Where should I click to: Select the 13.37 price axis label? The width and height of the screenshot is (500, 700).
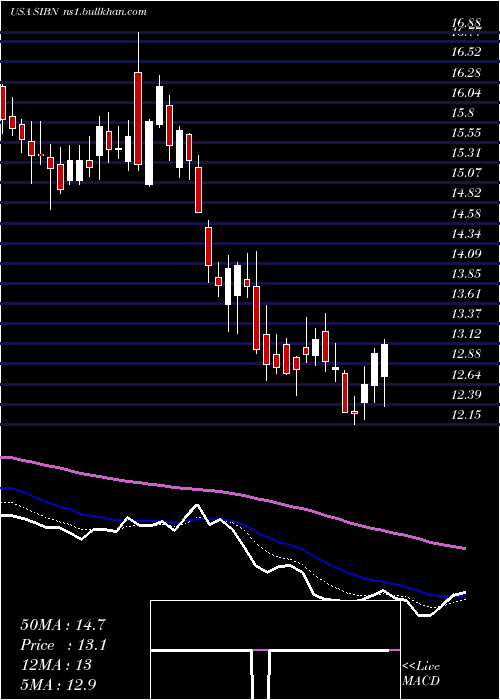coord(466,314)
